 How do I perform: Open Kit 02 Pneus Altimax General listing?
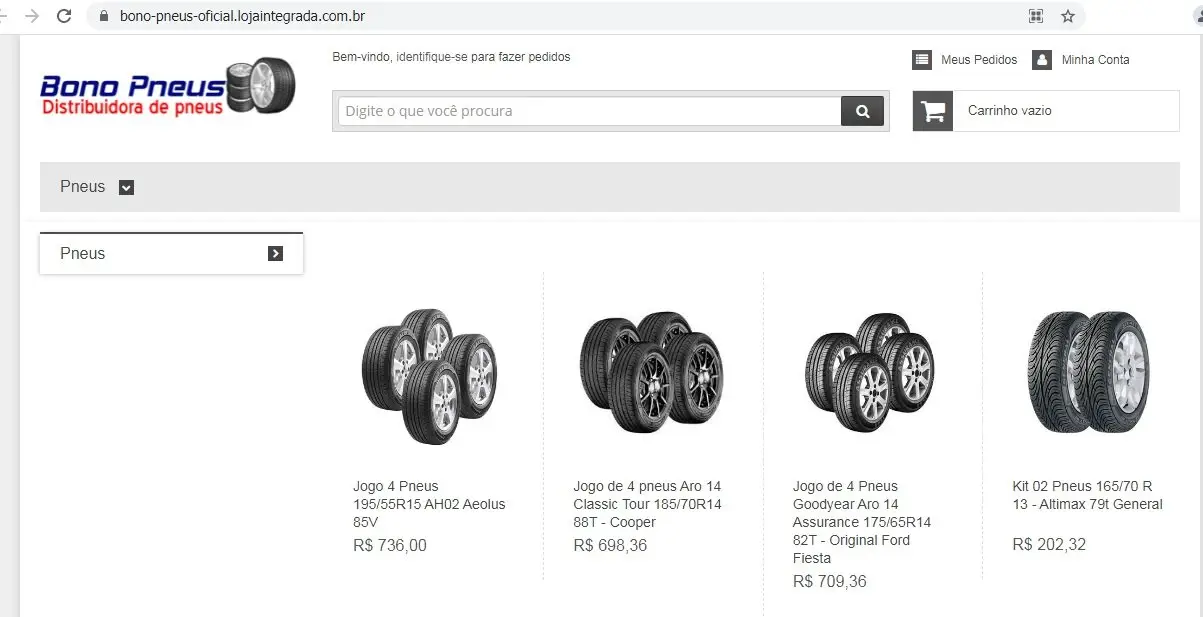pos(1088,495)
